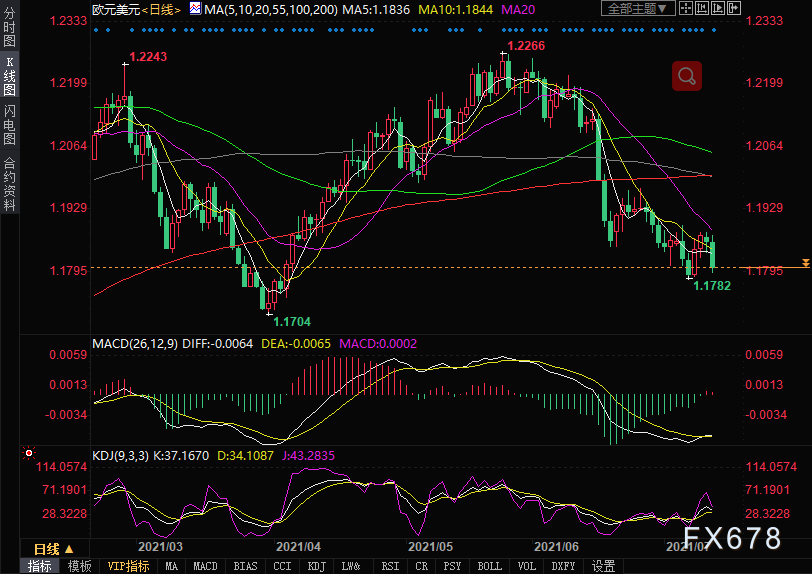Select the BOLL indicator button
The image size is (812, 574).
click(489, 566)
